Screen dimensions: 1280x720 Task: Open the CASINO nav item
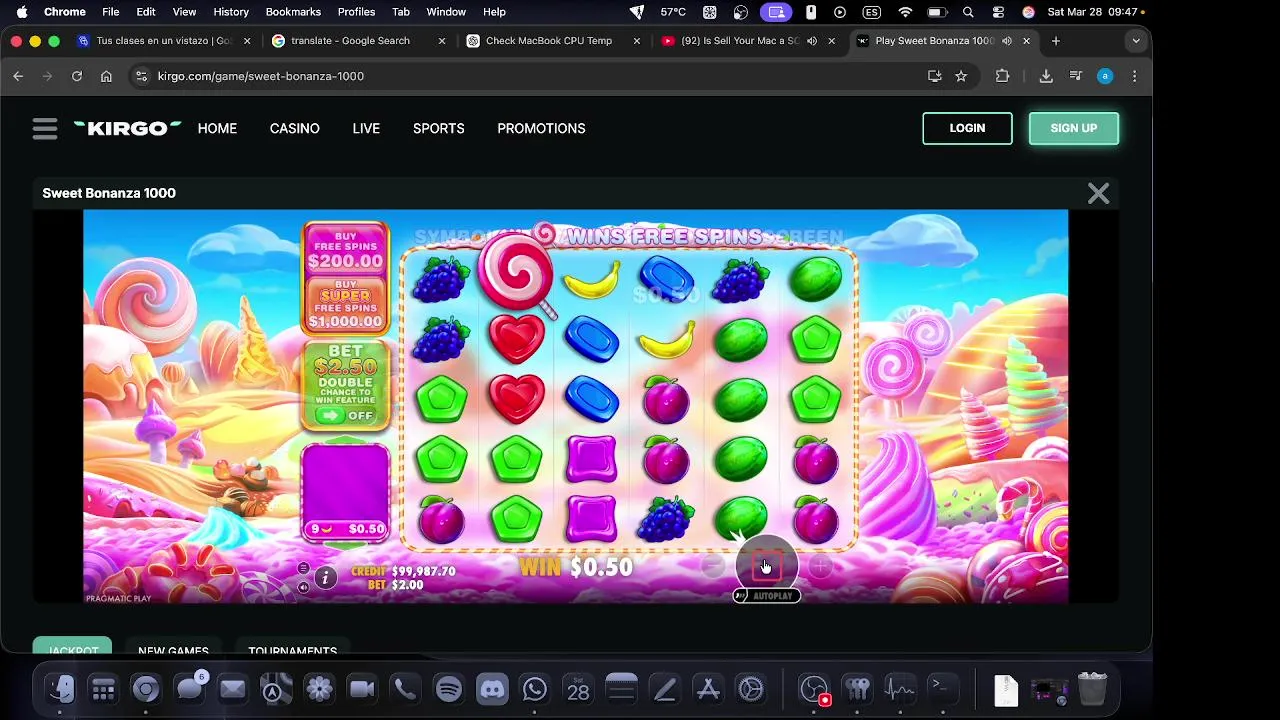[x=294, y=128]
